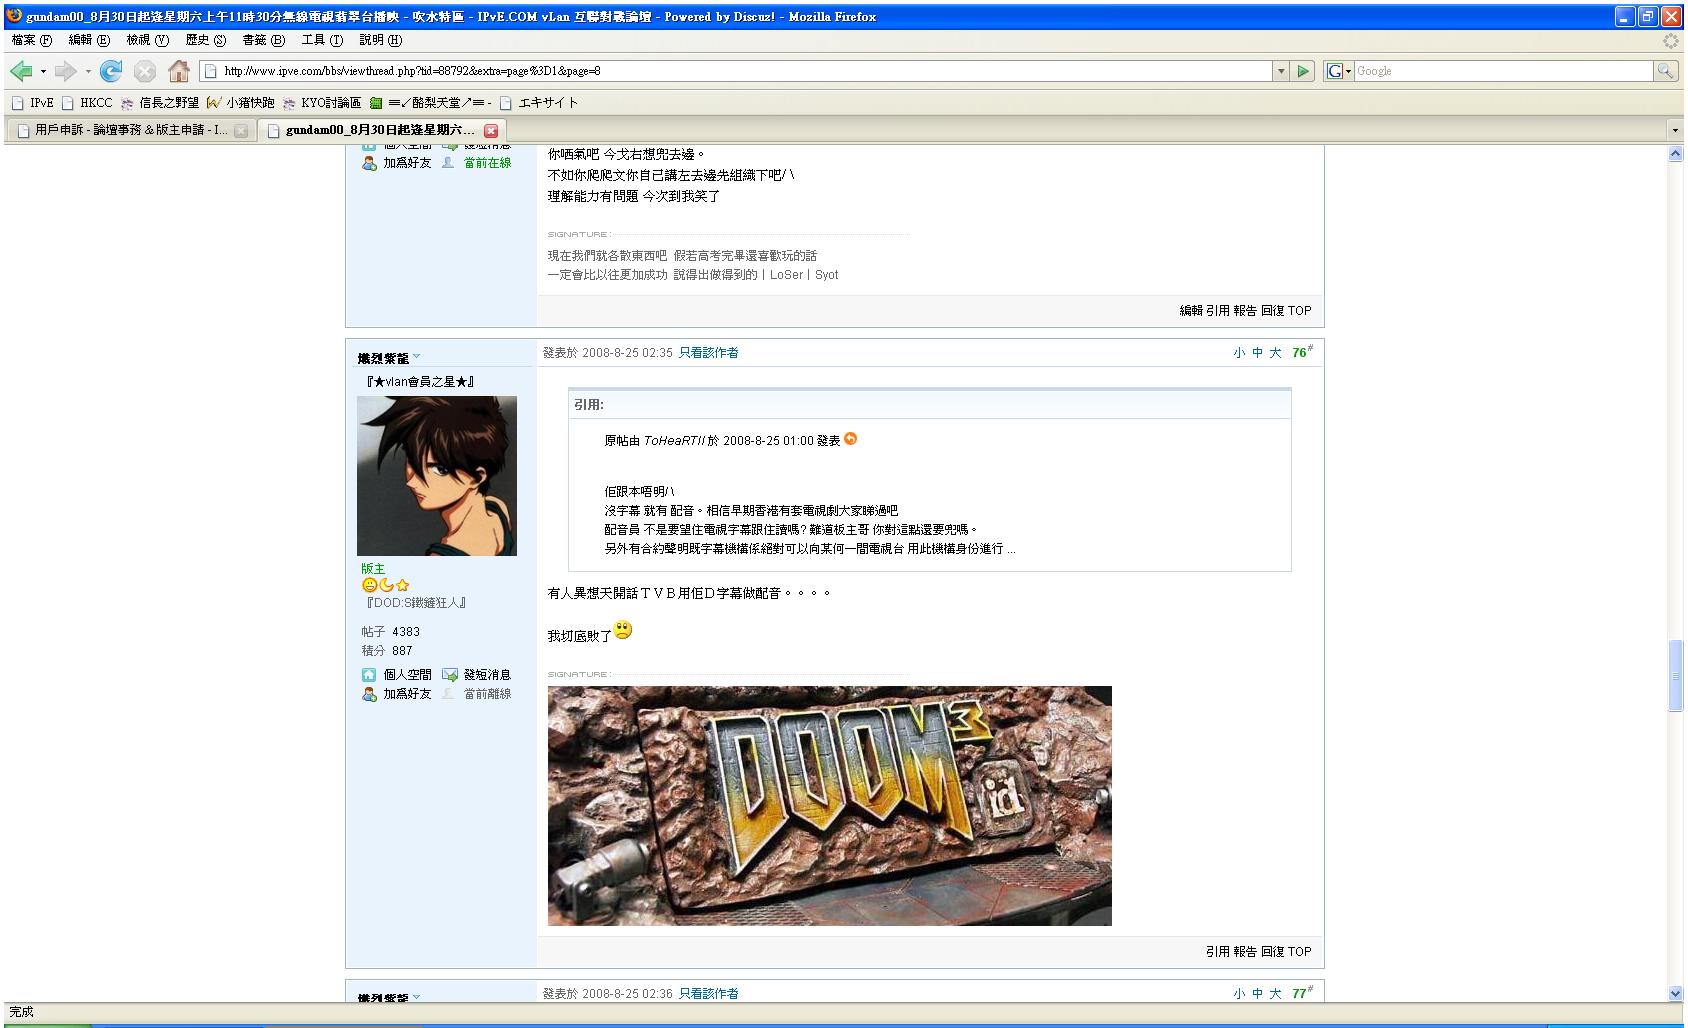The width and height of the screenshot is (1688, 1028).
Task: Start search with the magnifier icon
Action: pyautogui.click(x=1665, y=71)
